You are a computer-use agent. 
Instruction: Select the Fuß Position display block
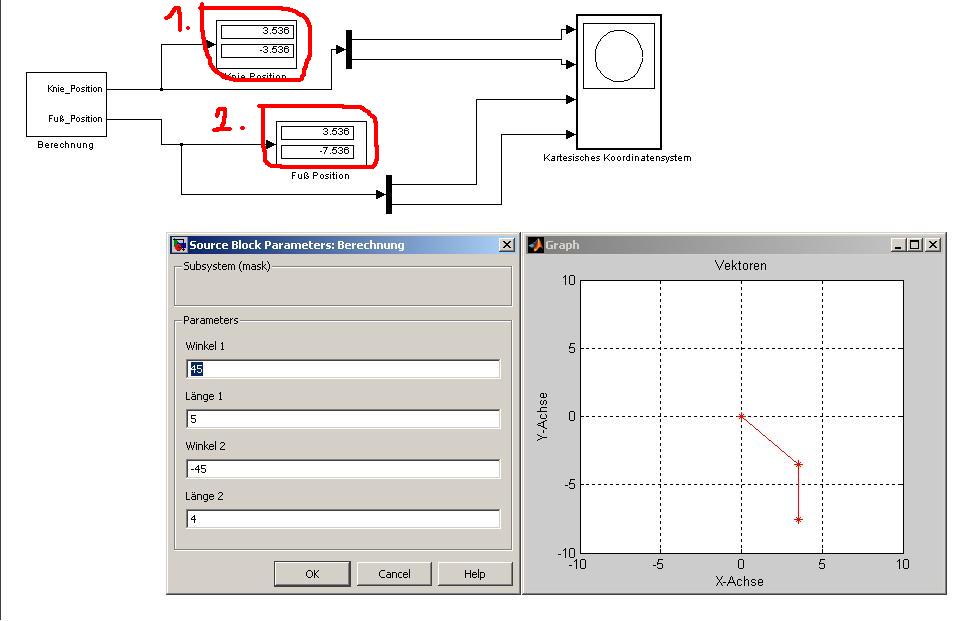[317, 142]
